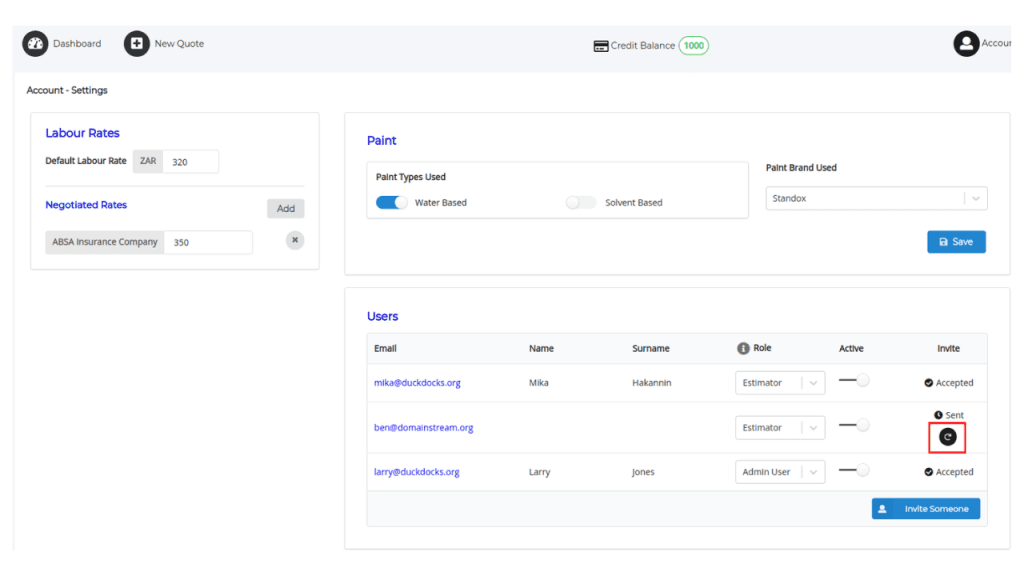Open the ben@domainstream.org email link
Screen dimensions: 1024x576
(423, 428)
